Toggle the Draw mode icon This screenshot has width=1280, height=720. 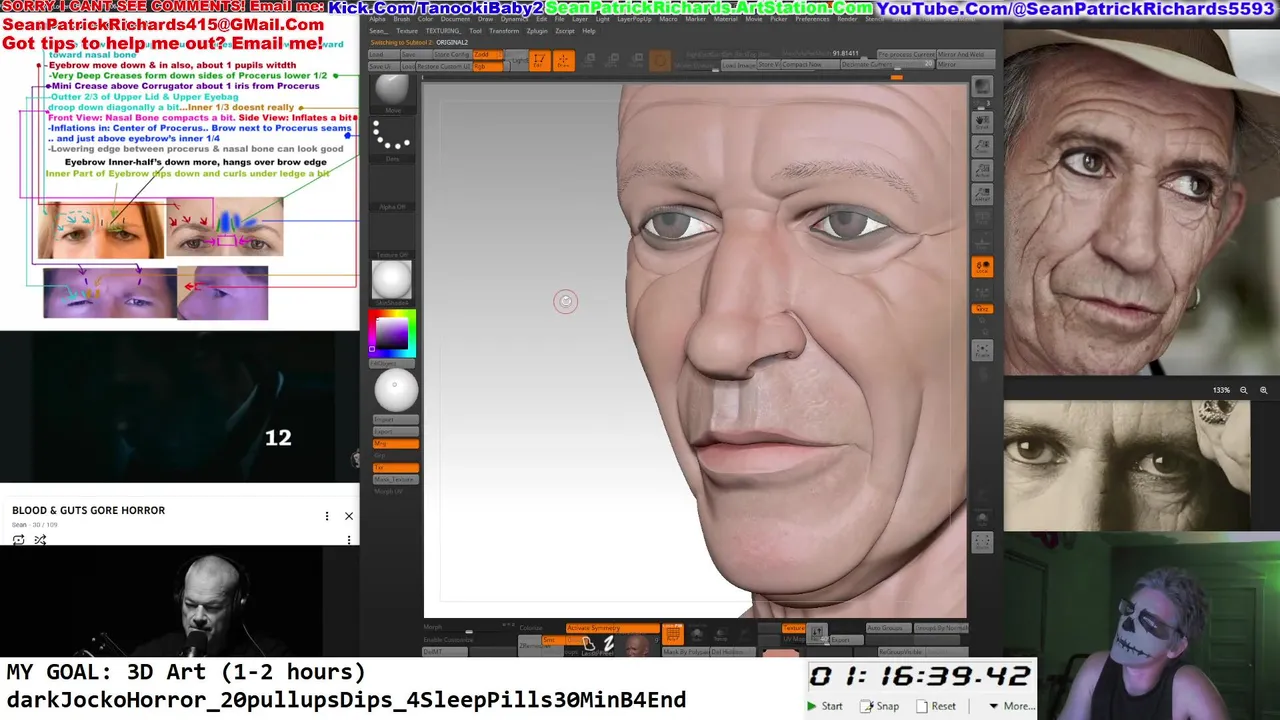563,61
